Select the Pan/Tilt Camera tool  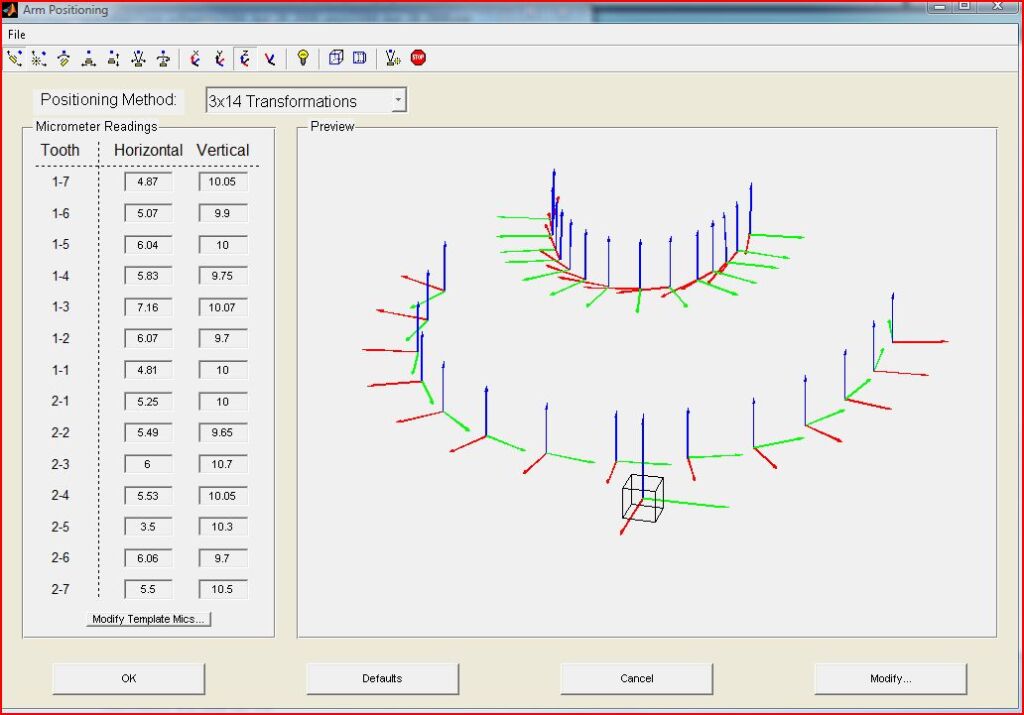pyautogui.click(x=64, y=59)
